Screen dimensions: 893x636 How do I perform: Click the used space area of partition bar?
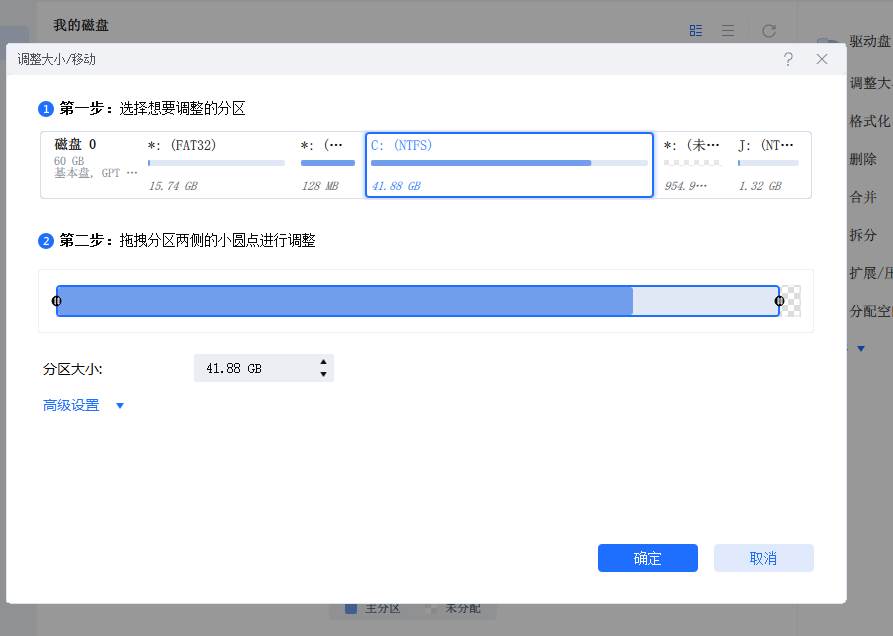[345, 301]
